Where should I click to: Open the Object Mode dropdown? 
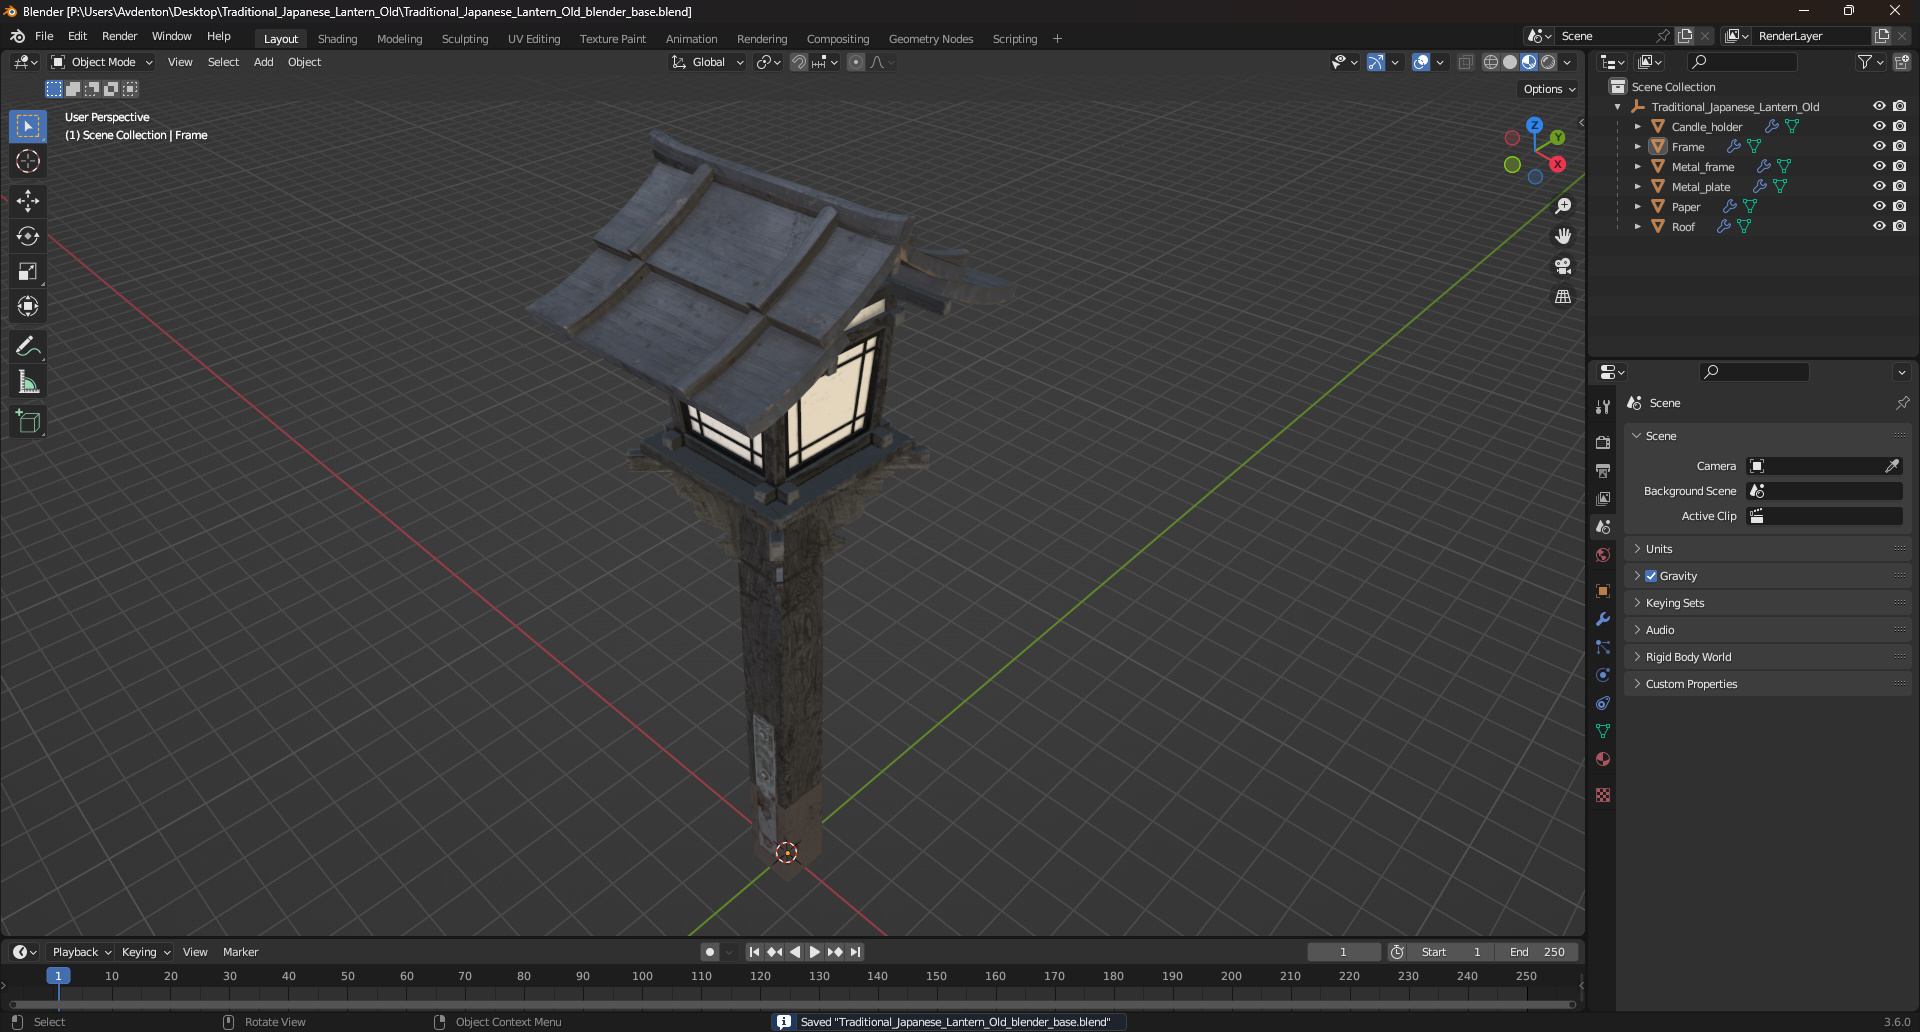[x=102, y=62]
